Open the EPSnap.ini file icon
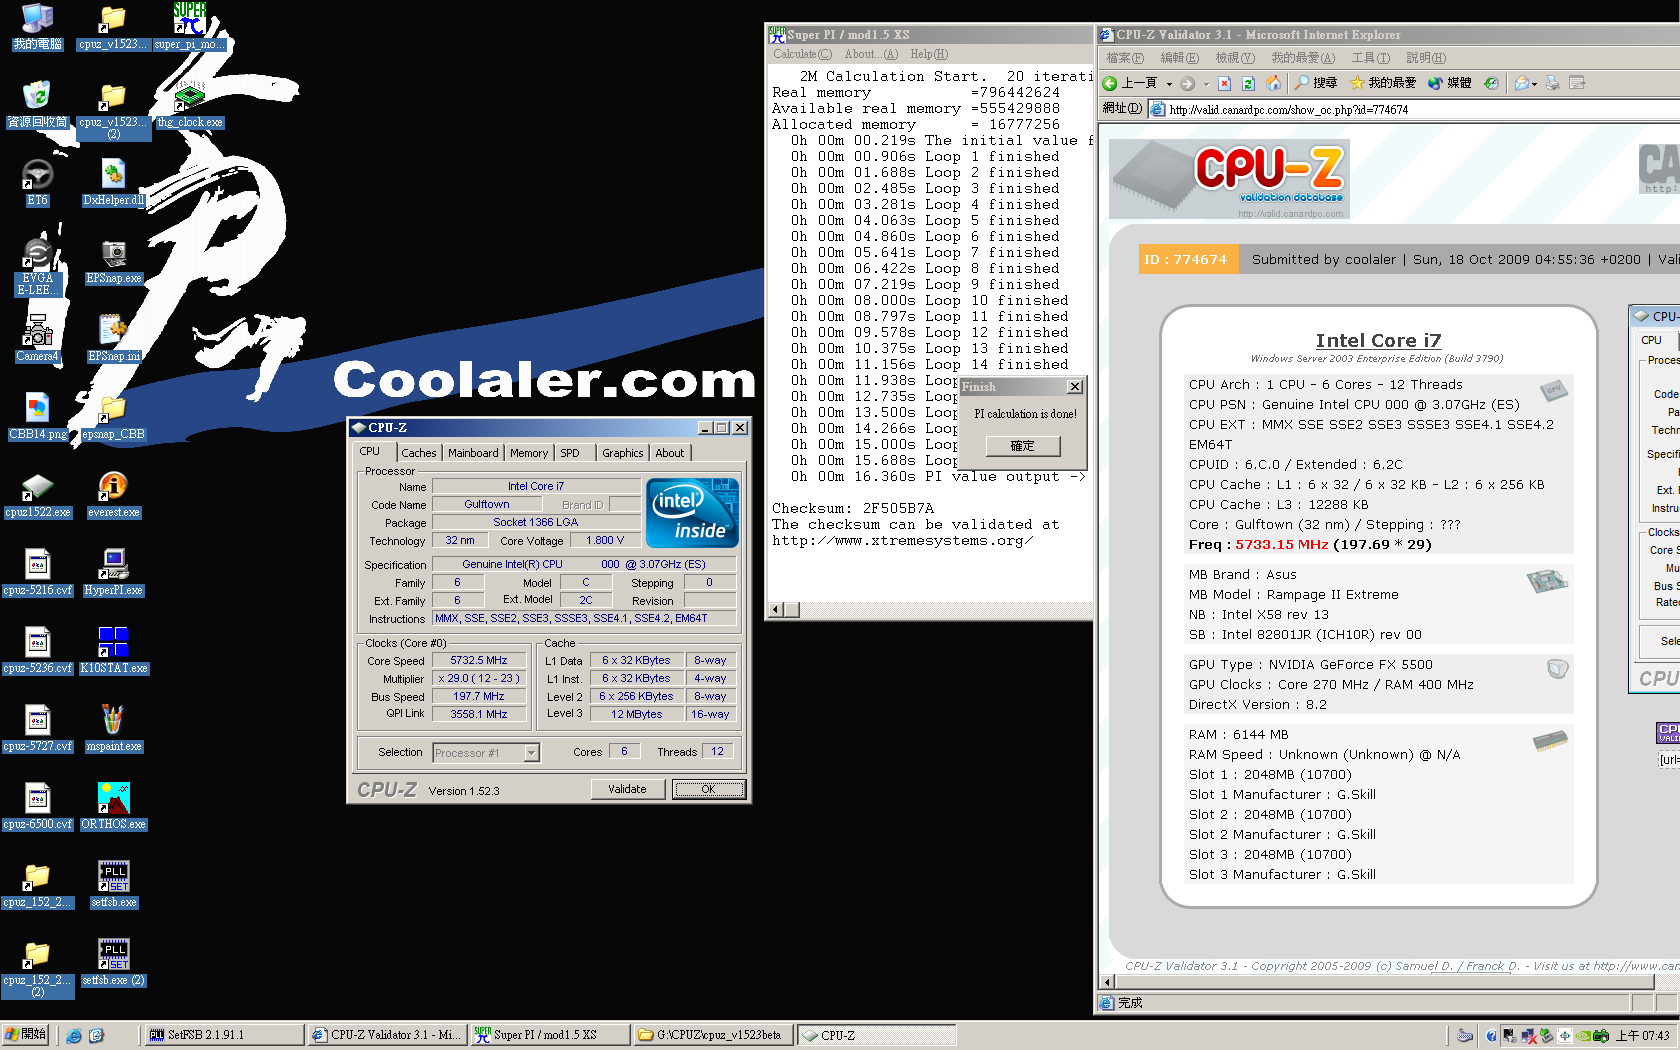This screenshot has height=1050, width=1680. pyautogui.click(x=113, y=338)
